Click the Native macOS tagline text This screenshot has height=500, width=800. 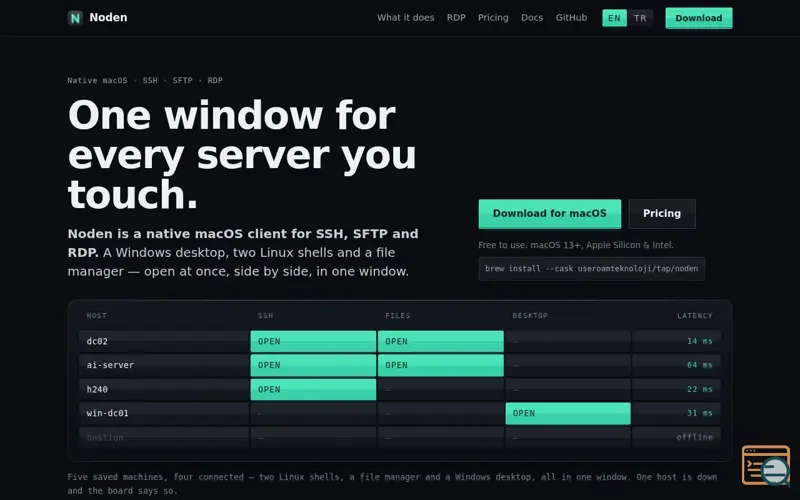145,81
